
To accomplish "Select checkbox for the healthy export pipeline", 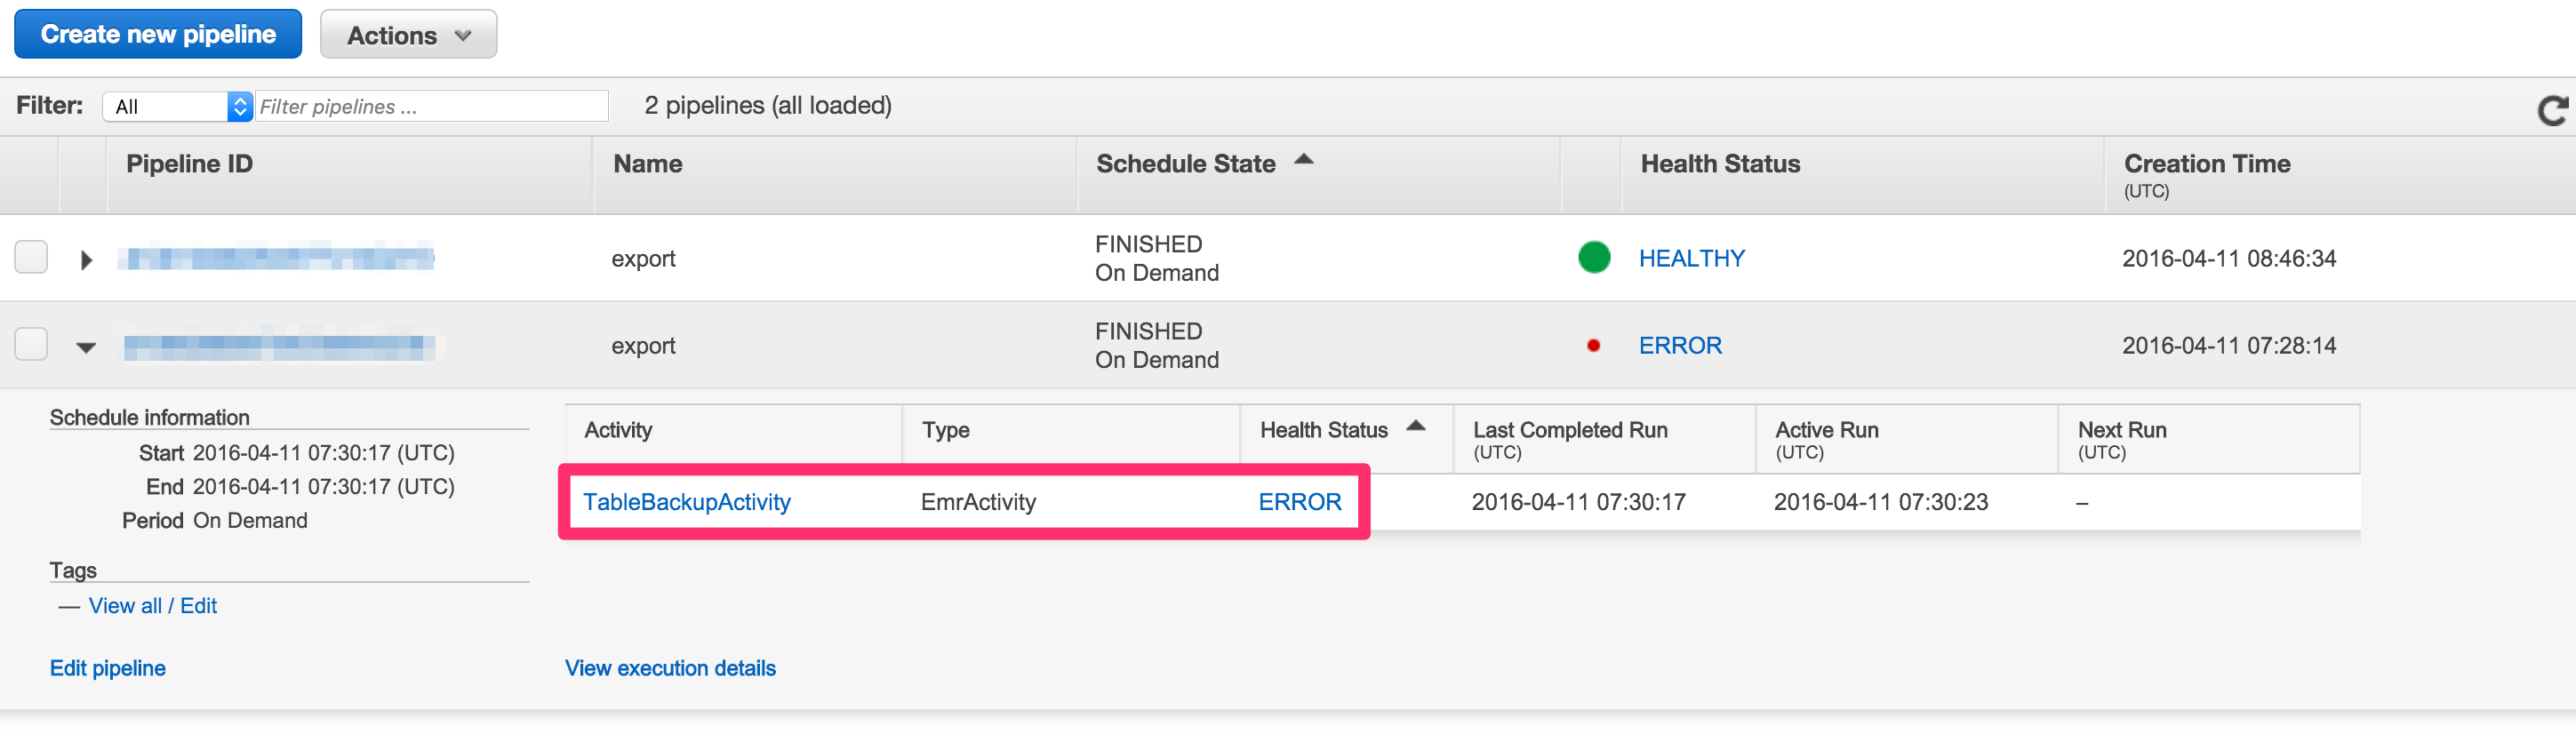I will 31,257.
